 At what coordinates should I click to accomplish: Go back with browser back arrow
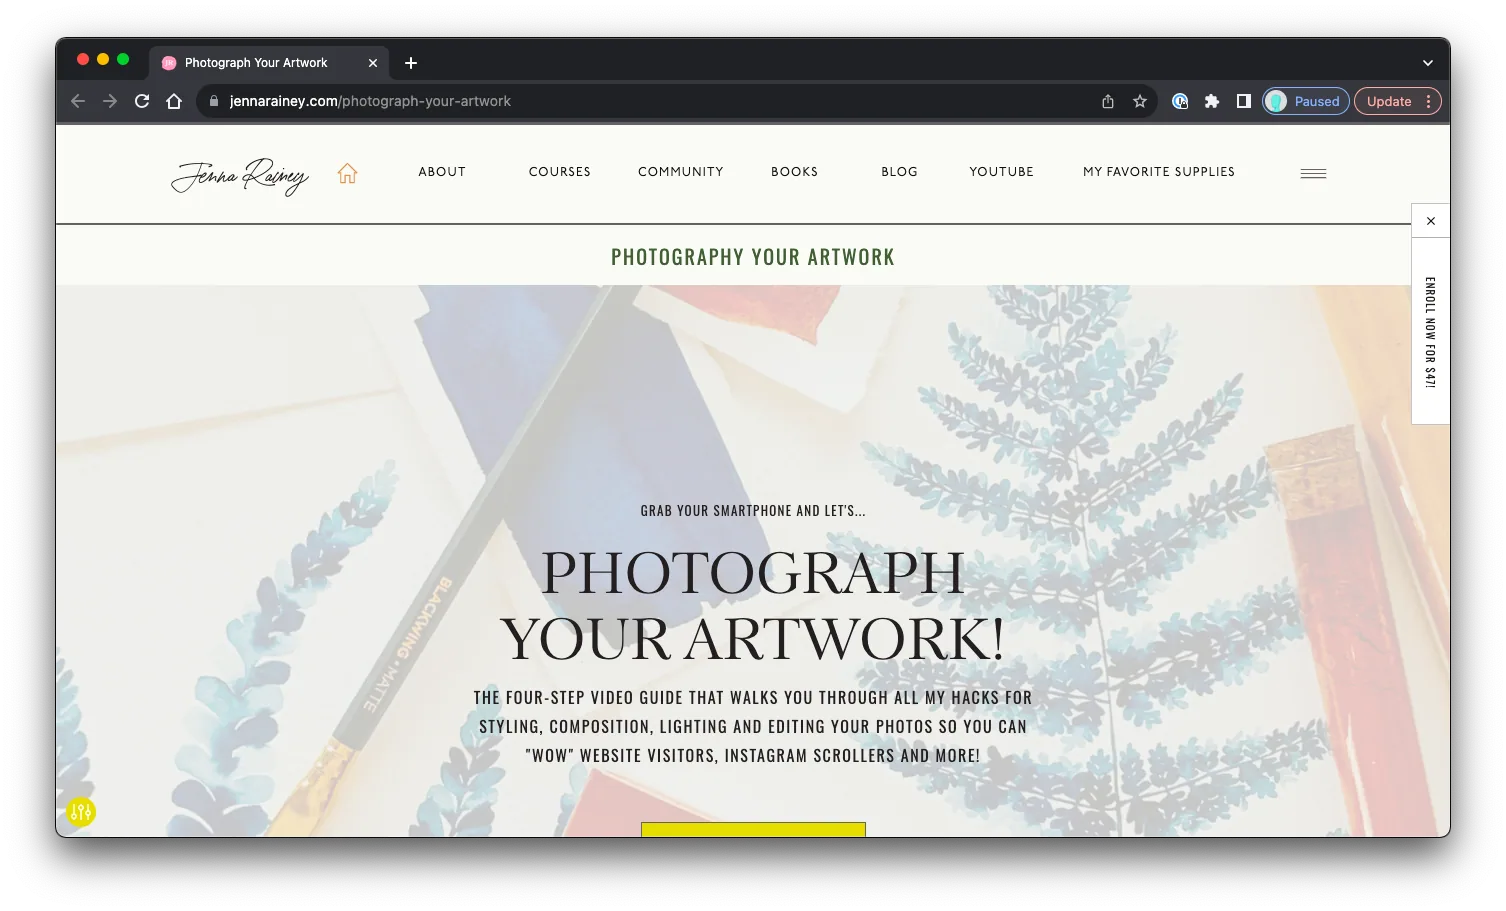[x=78, y=101]
